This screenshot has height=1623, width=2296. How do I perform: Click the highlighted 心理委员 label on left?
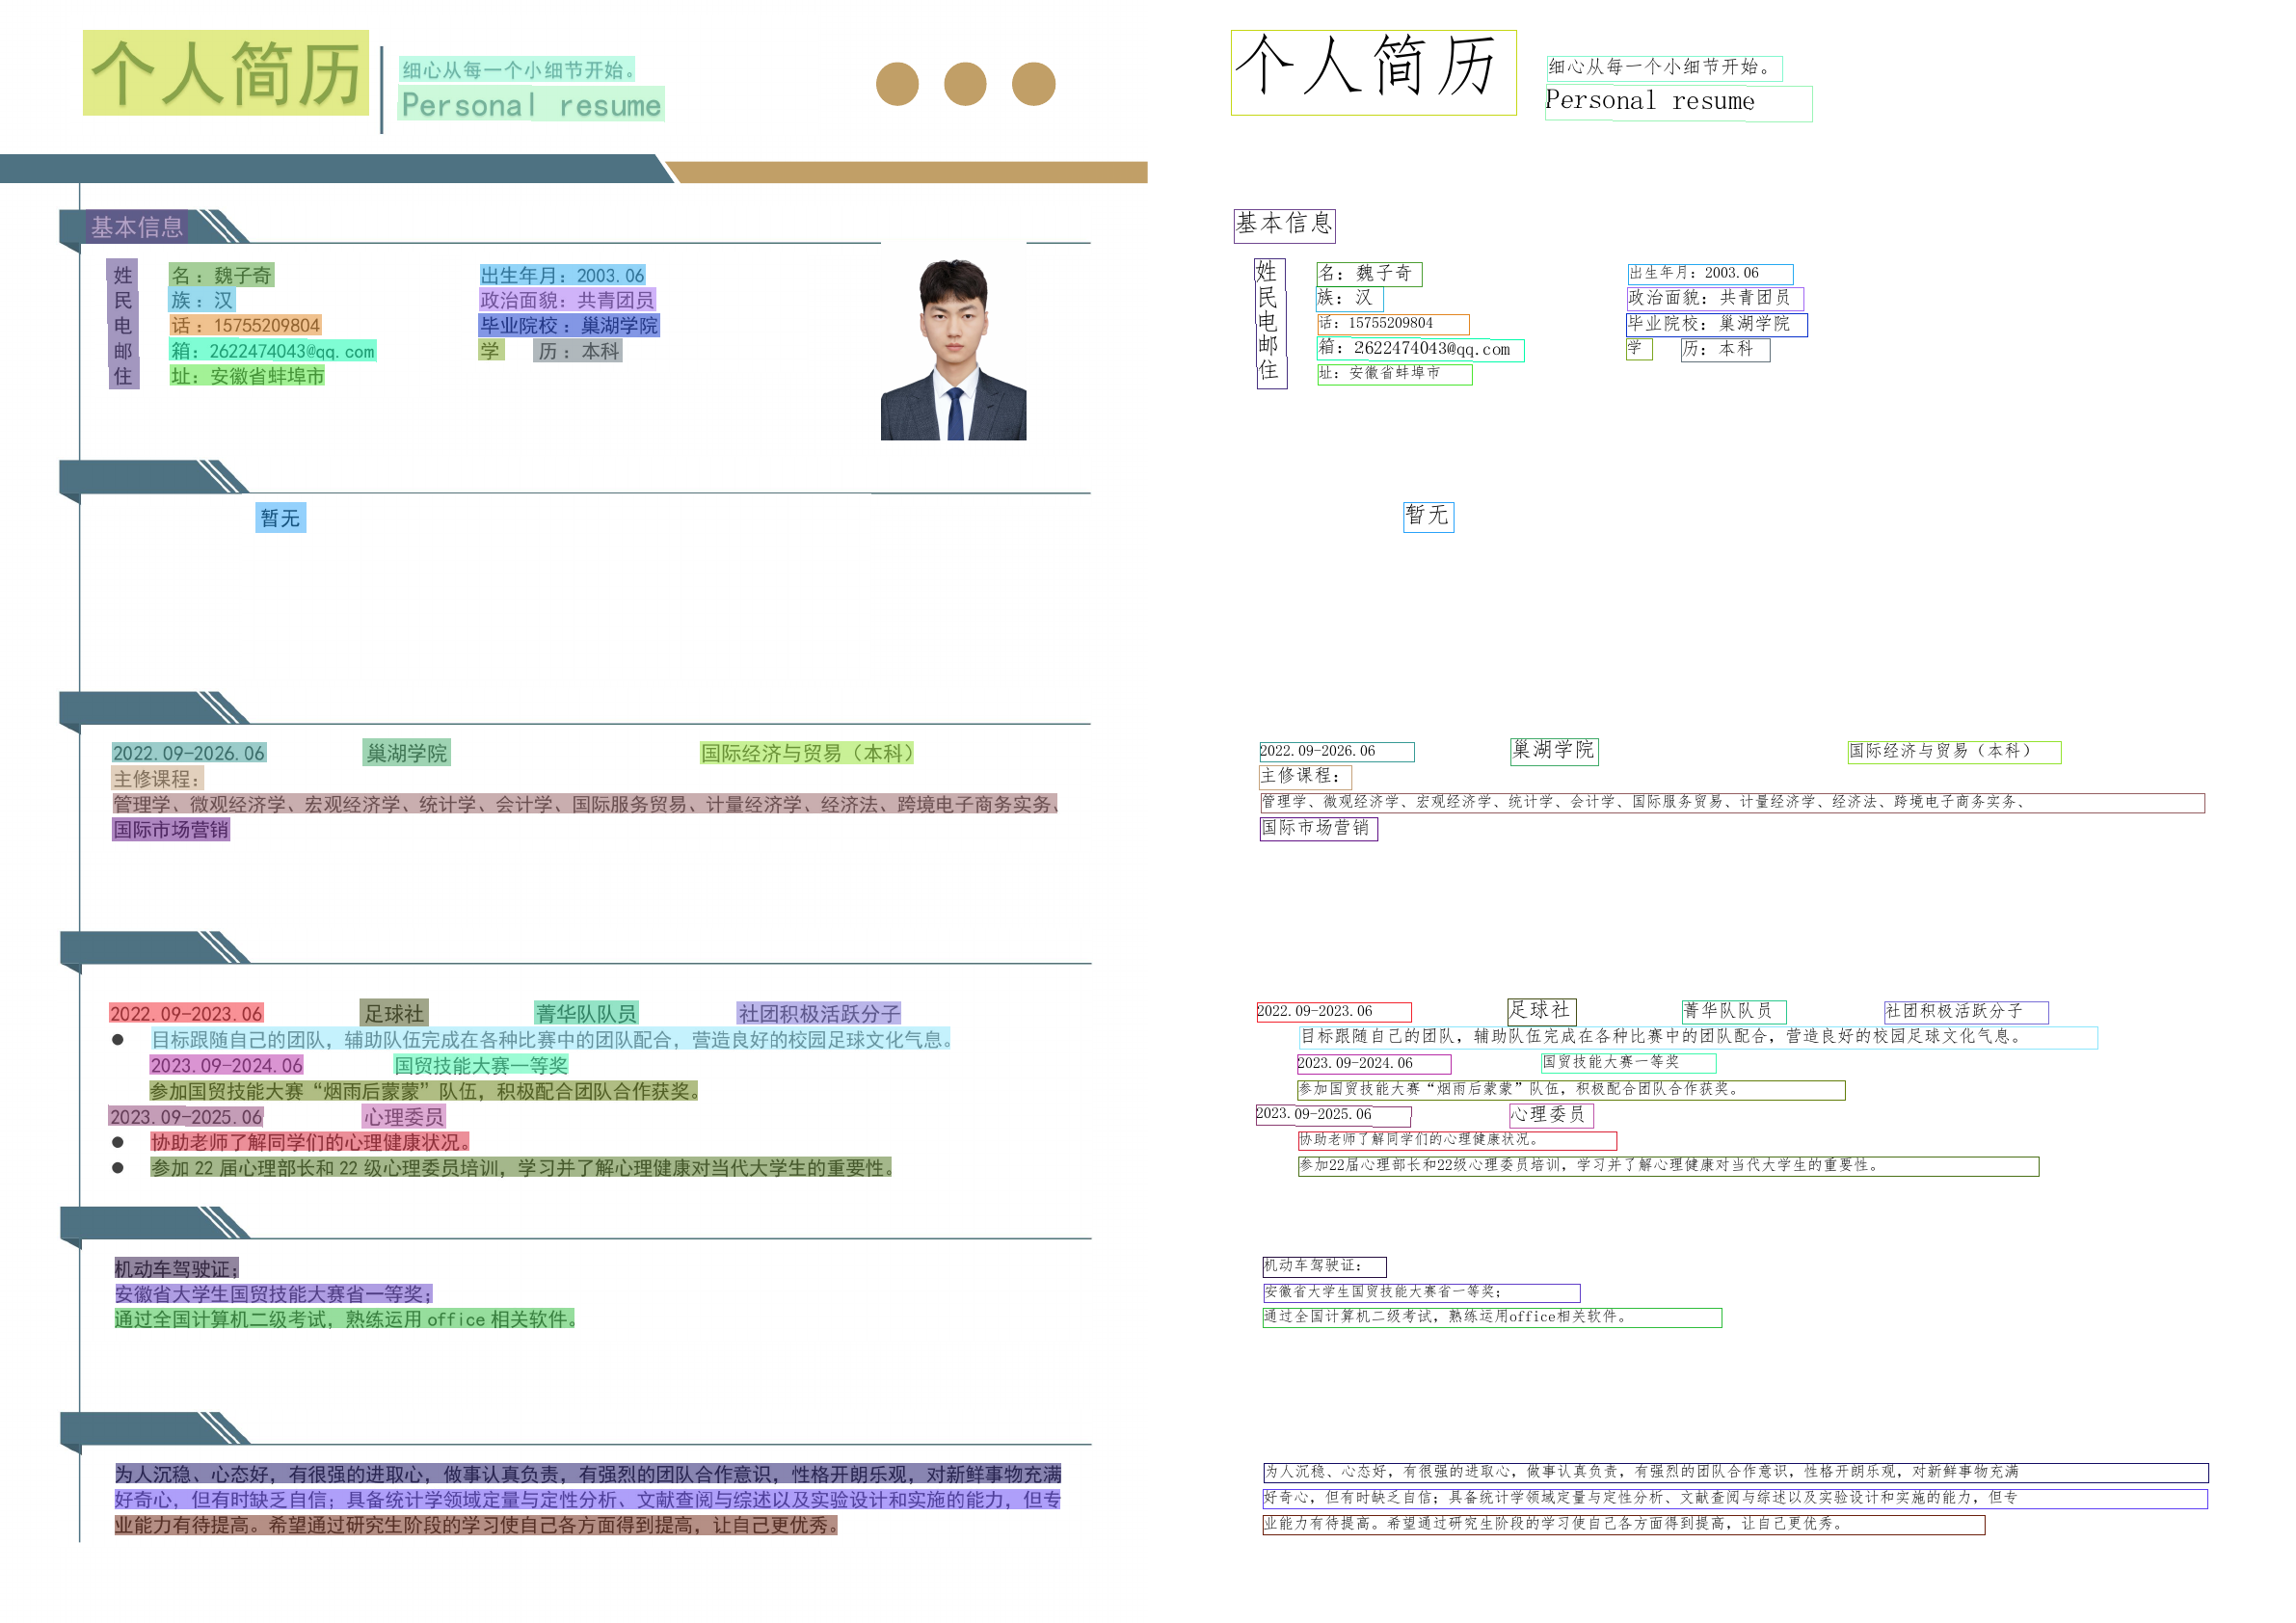[403, 1116]
